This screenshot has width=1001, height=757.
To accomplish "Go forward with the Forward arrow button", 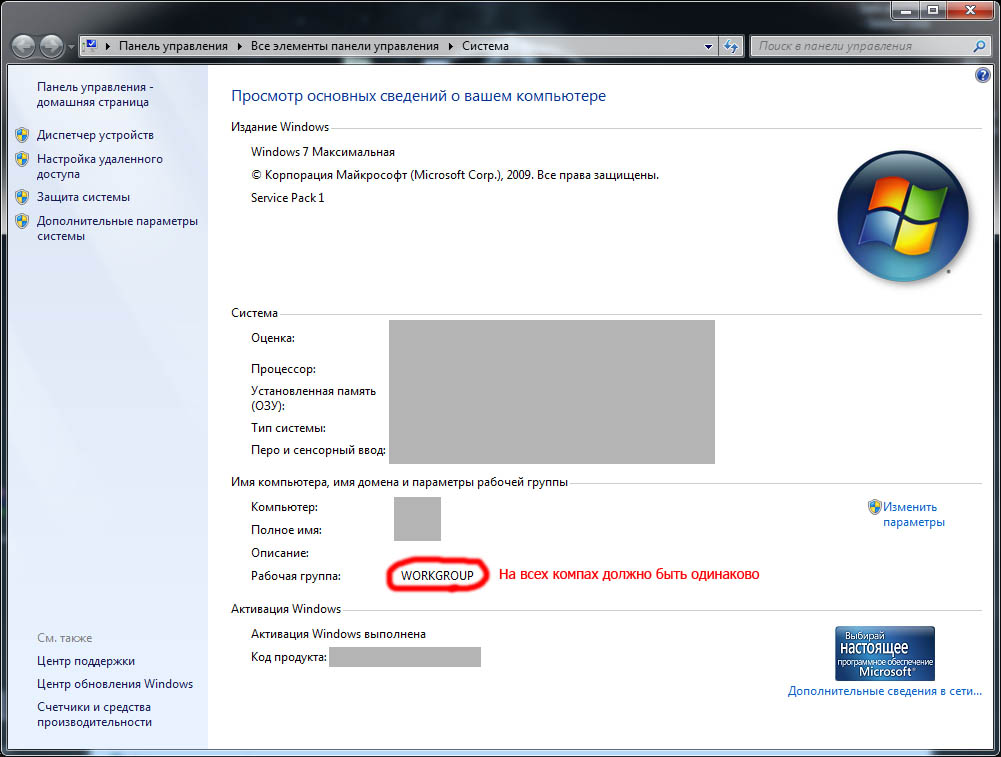I will 52,46.
